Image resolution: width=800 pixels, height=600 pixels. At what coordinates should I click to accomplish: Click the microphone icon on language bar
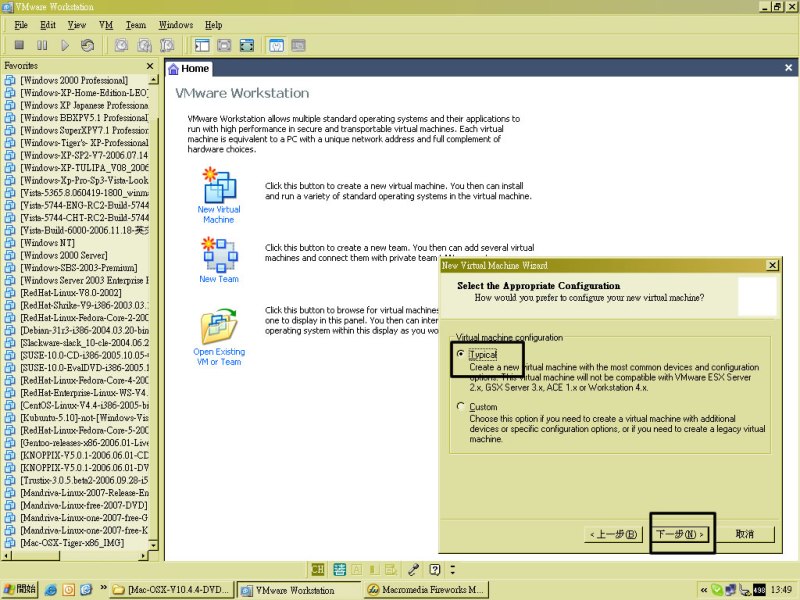coord(413,569)
